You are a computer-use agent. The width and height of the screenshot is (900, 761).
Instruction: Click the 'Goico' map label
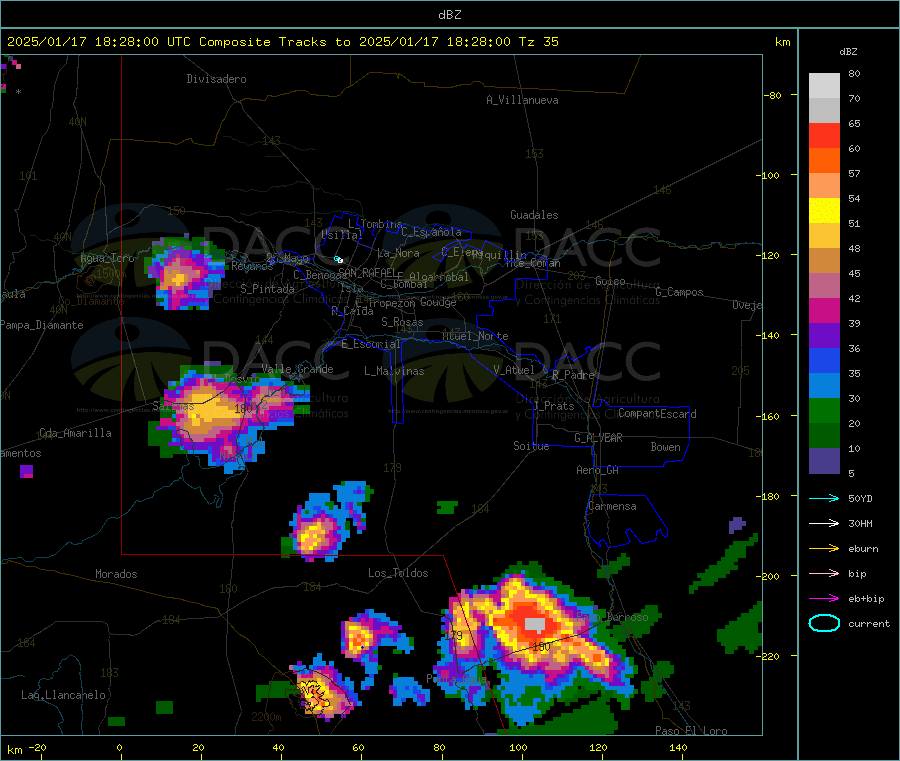[x=610, y=281]
